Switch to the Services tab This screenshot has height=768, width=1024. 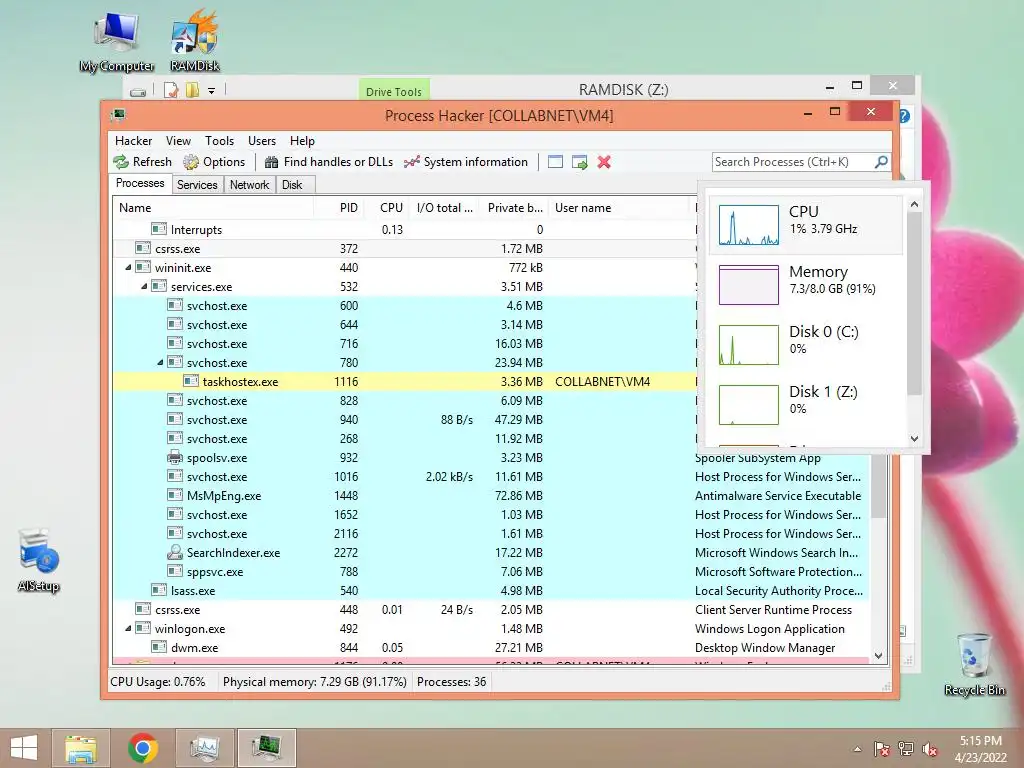coord(197,185)
